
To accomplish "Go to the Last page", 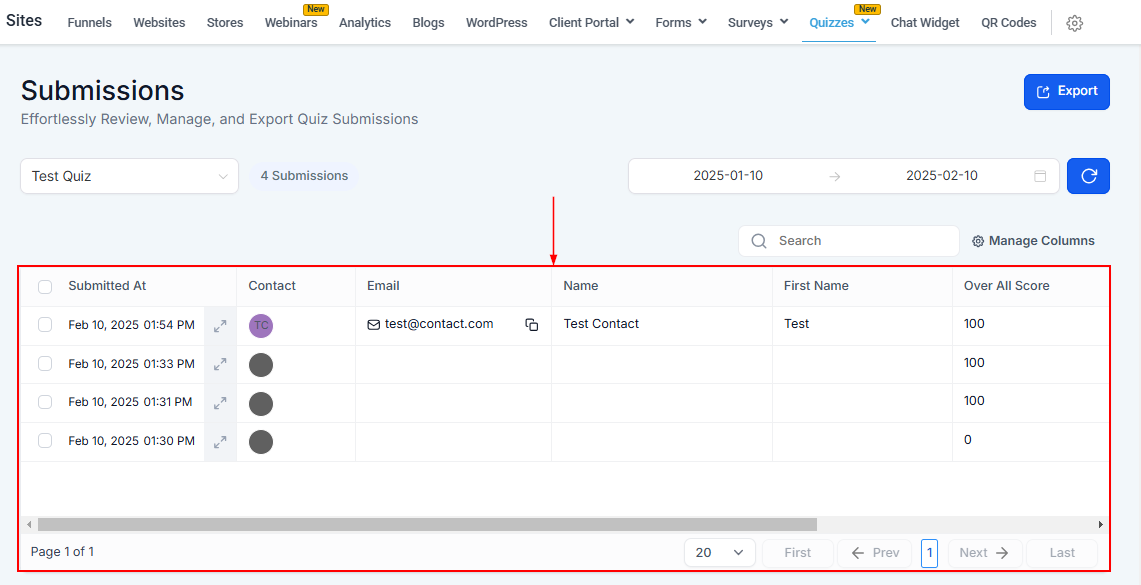I will pos(1062,553).
